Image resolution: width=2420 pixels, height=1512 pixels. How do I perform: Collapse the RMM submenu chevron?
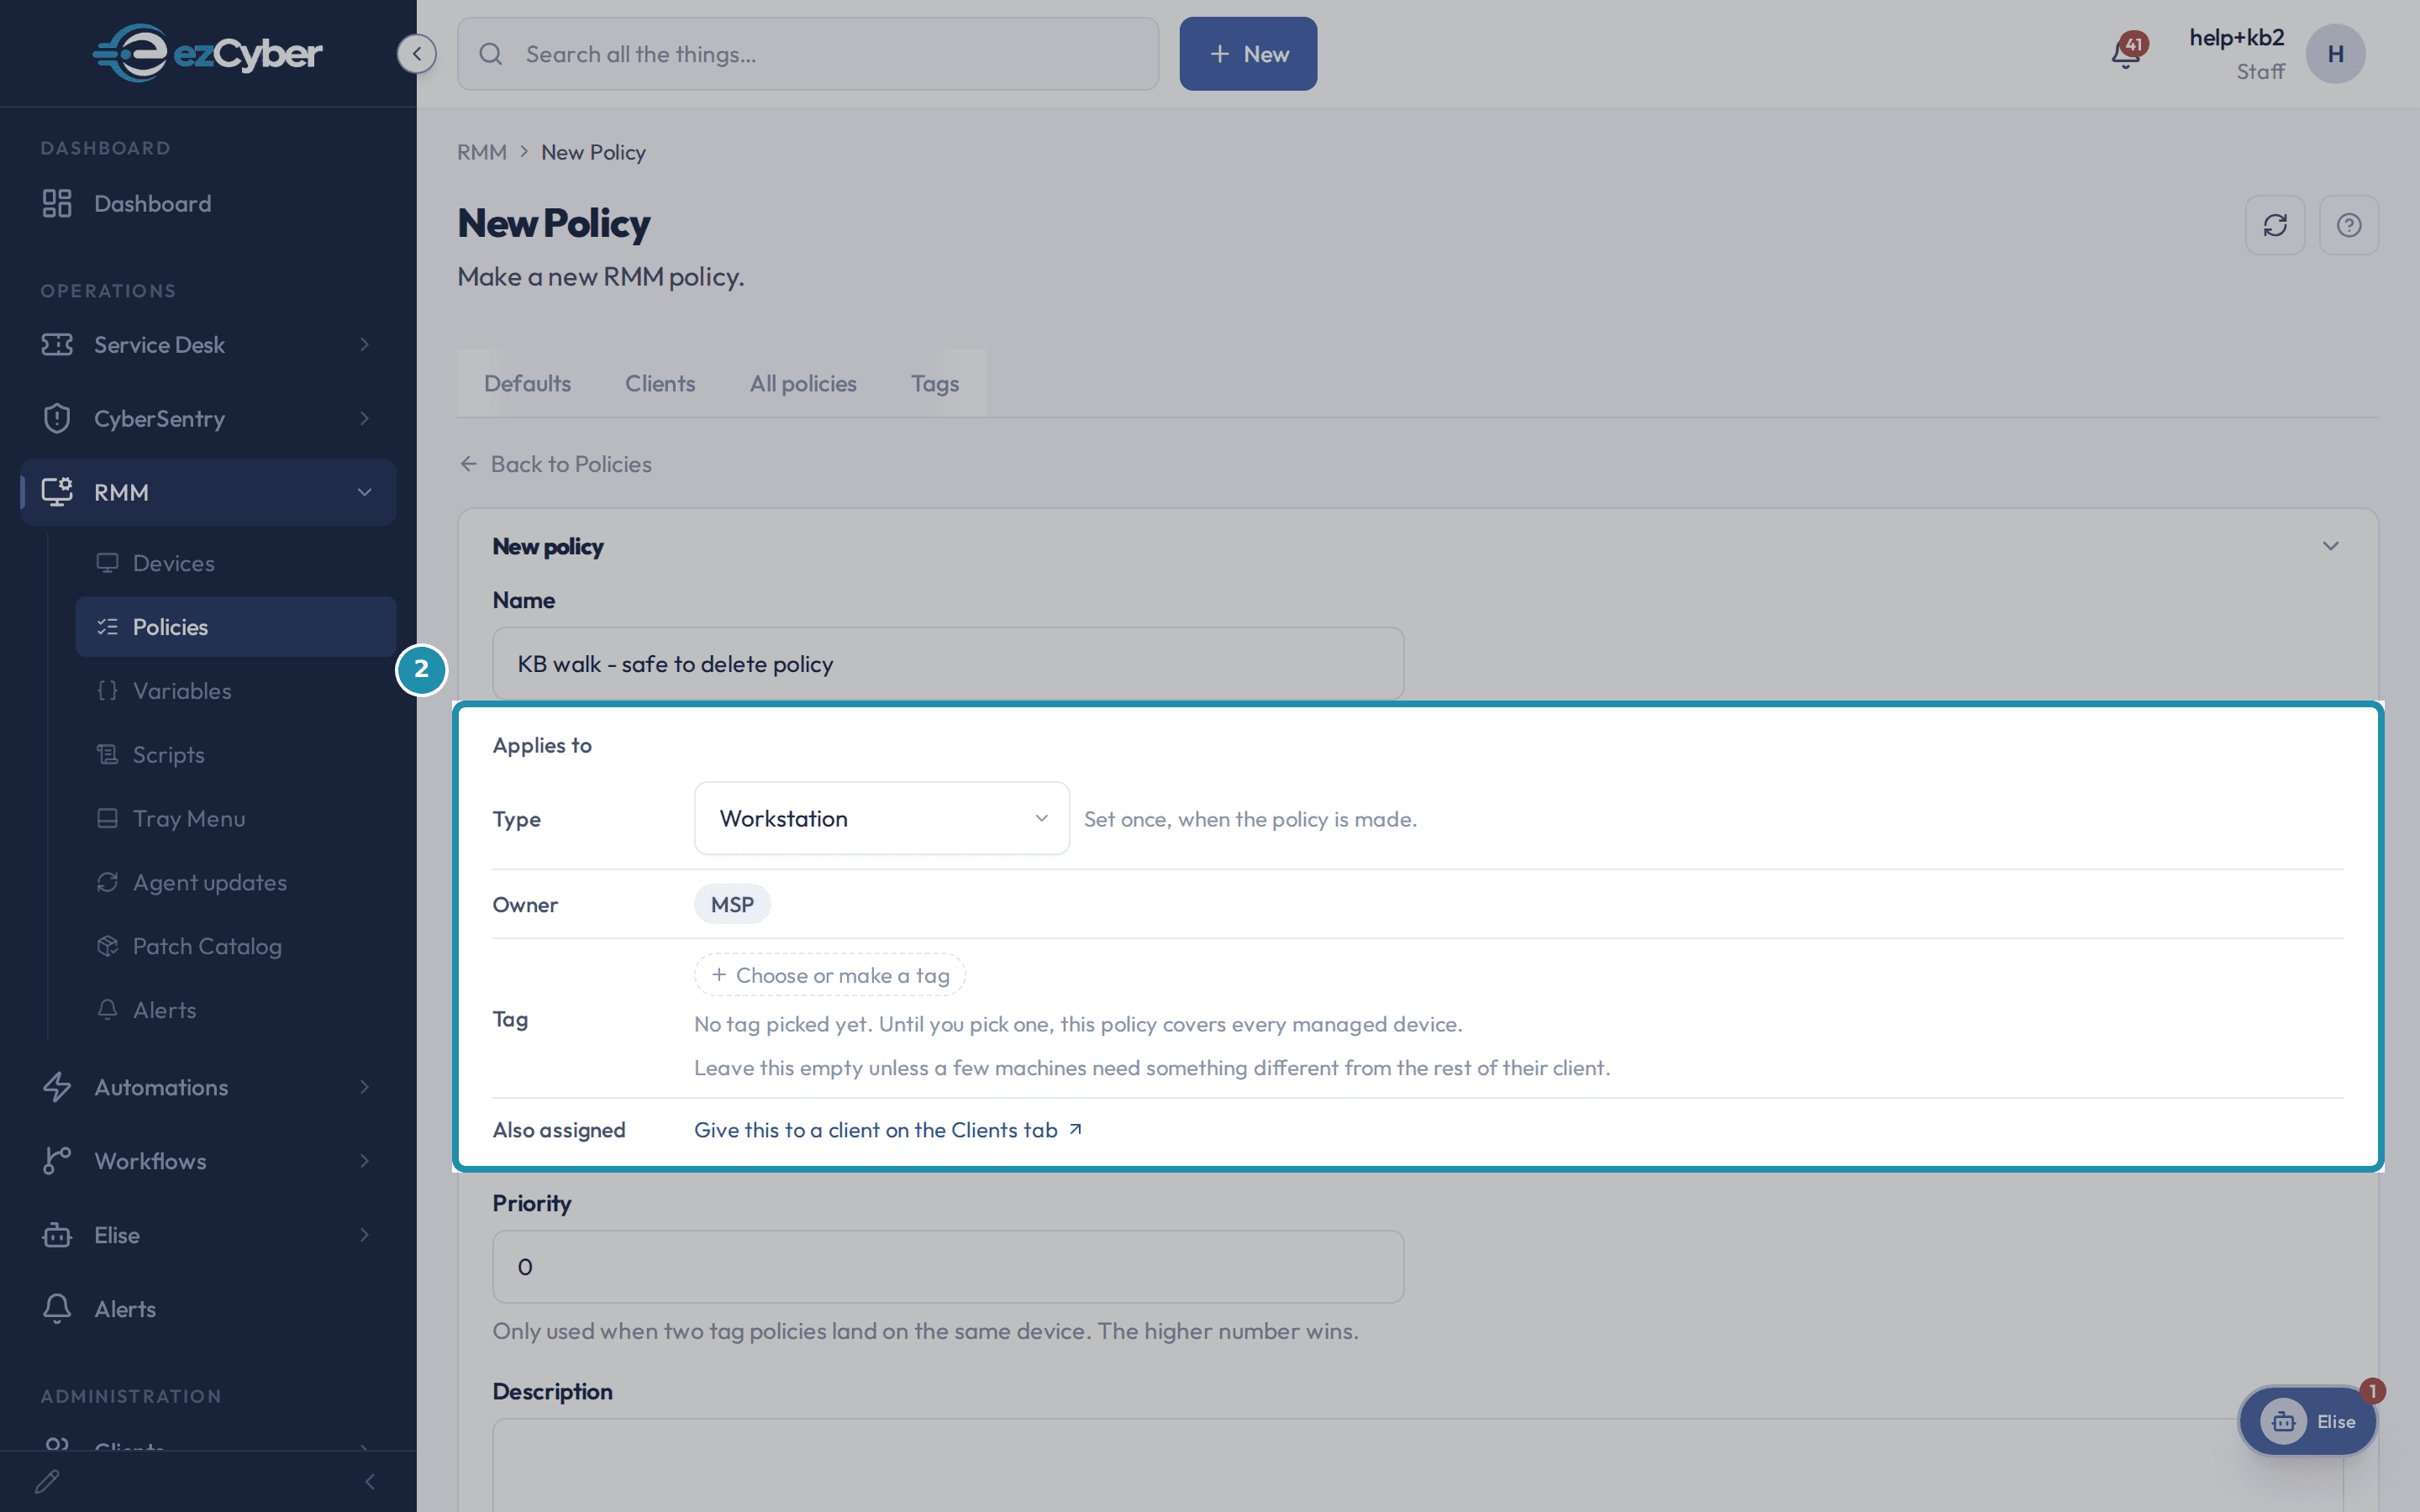pos(364,492)
